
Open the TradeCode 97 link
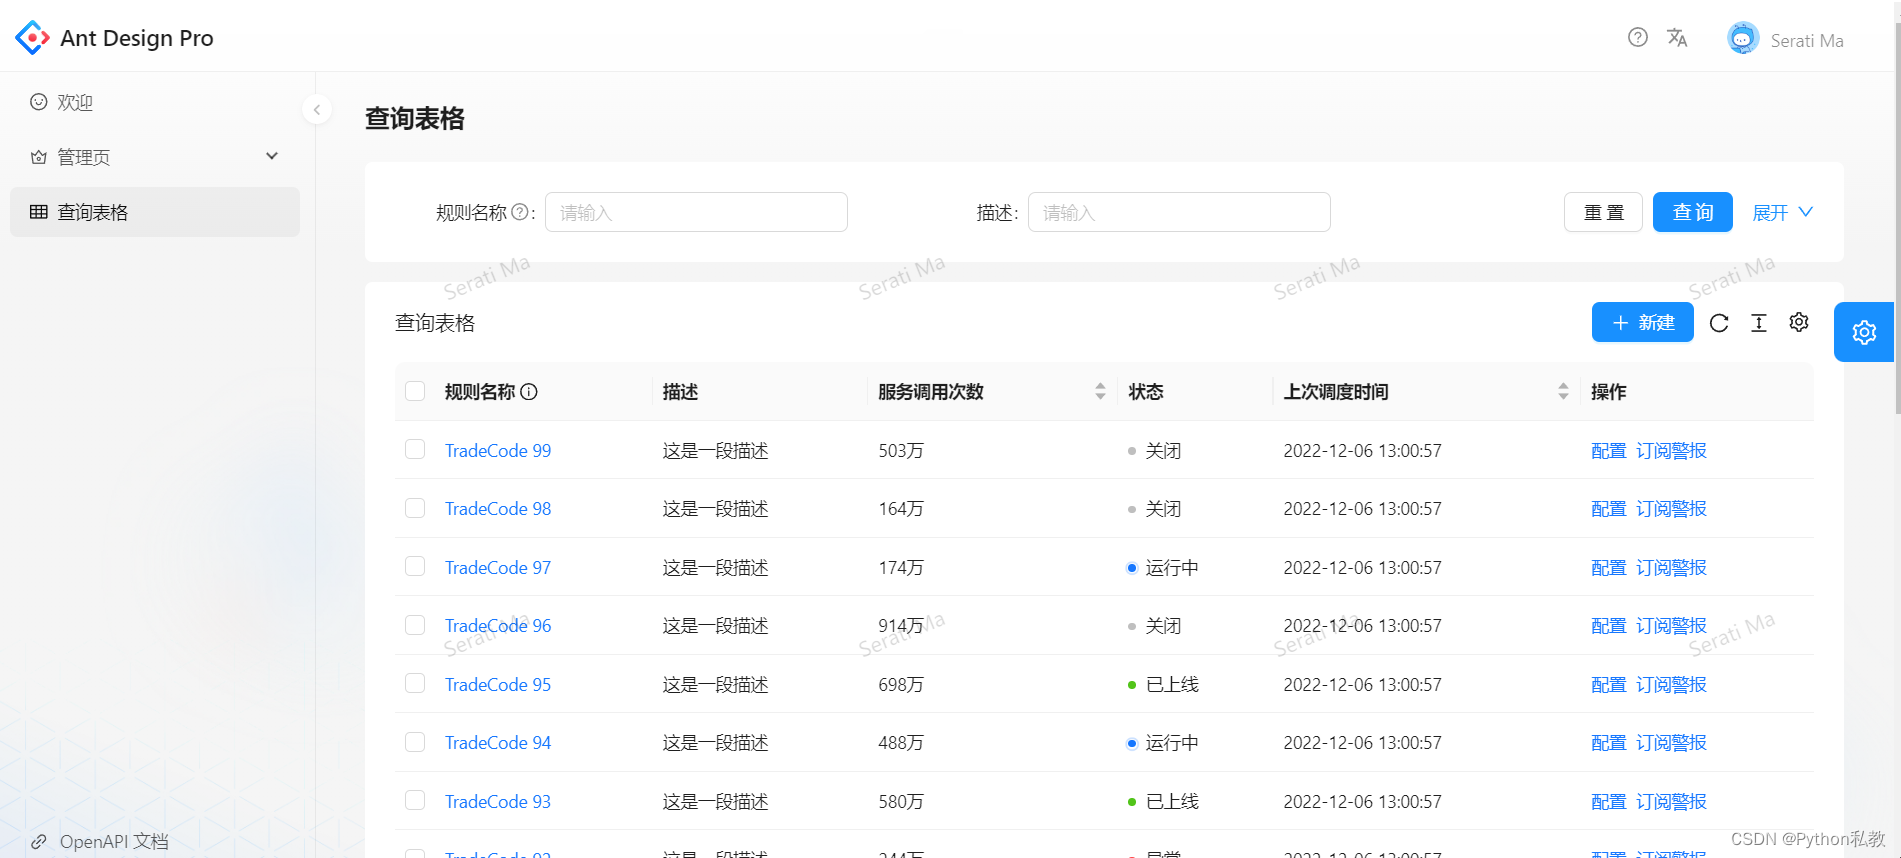point(498,568)
